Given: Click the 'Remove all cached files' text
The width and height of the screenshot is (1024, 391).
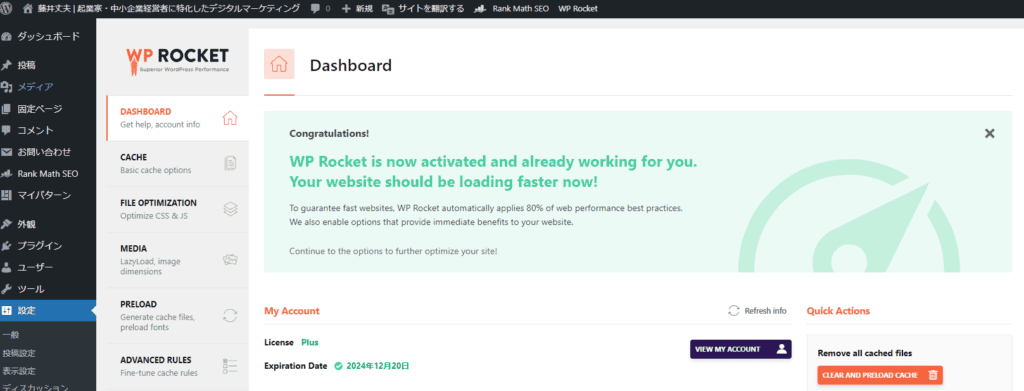Looking at the screenshot, I should [x=865, y=353].
